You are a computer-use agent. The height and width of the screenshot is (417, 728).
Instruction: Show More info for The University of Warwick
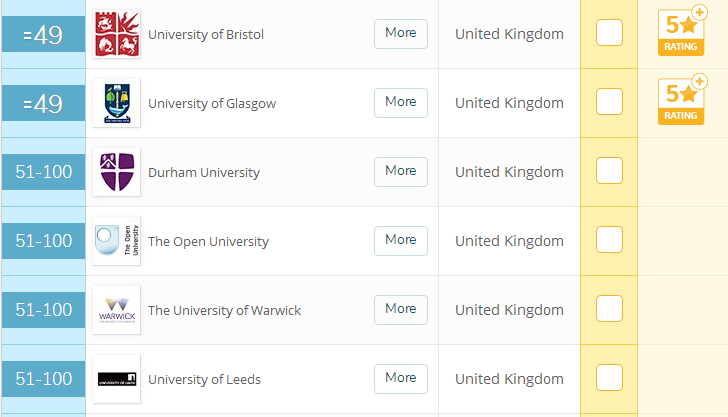400,309
